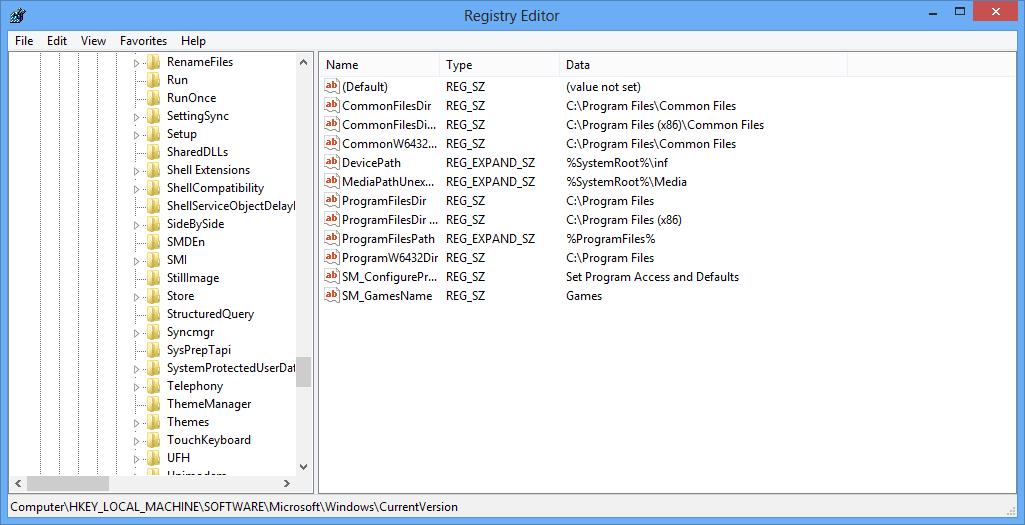
Task: Sort values by the Name column header
Action: click(379, 65)
